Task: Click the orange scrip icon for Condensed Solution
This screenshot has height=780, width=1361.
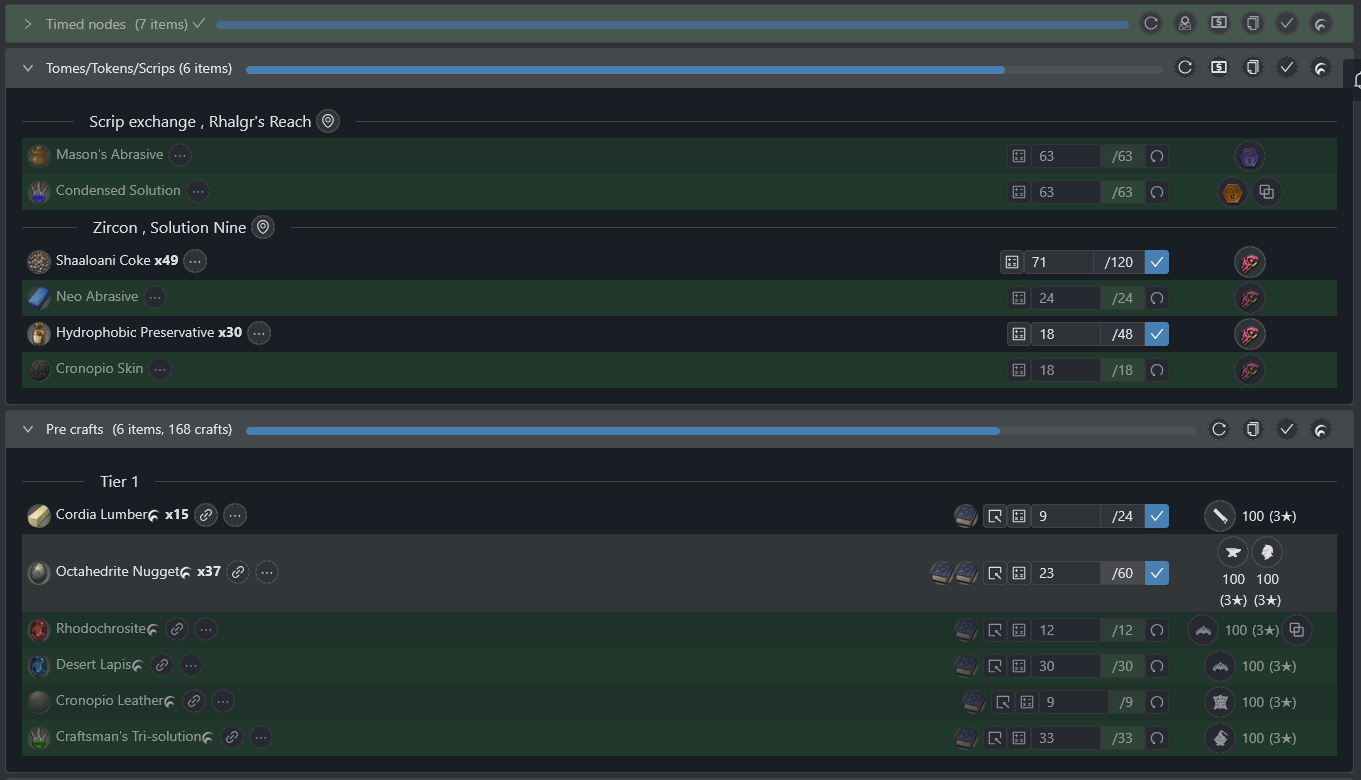Action: coord(1233,192)
